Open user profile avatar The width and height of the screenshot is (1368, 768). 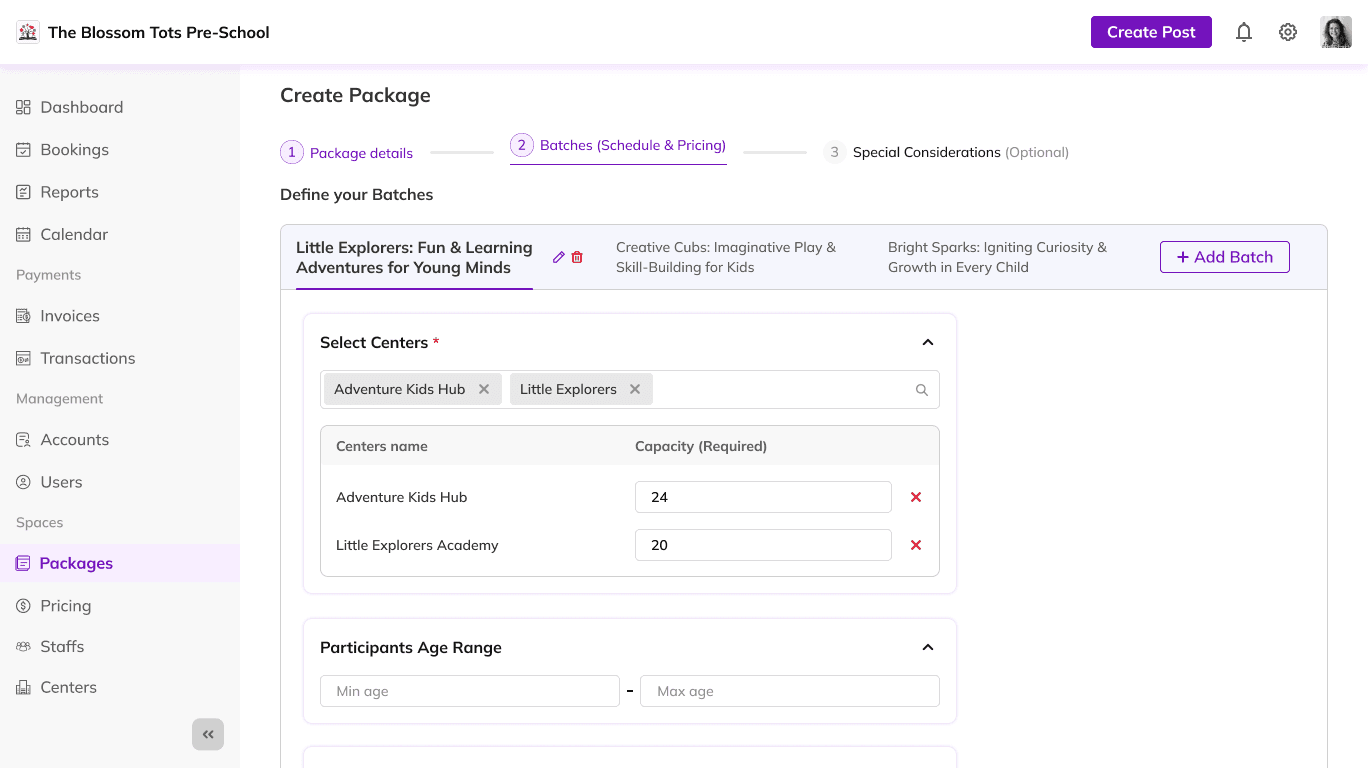[1336, 32]
